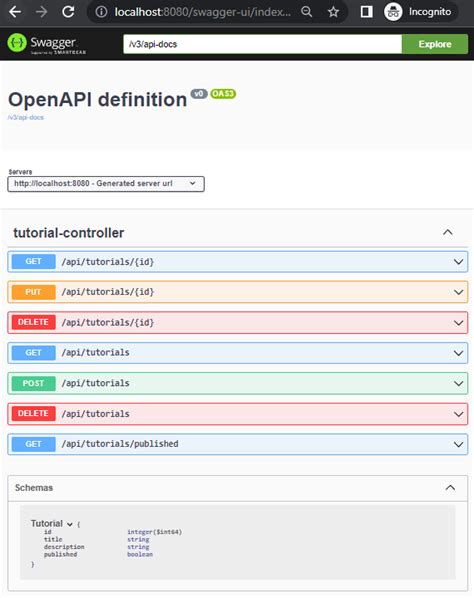This screenshot has width=474, height=598.
Task: Click the zoom magnifier icon in address bar
Action: click(307, 12)
